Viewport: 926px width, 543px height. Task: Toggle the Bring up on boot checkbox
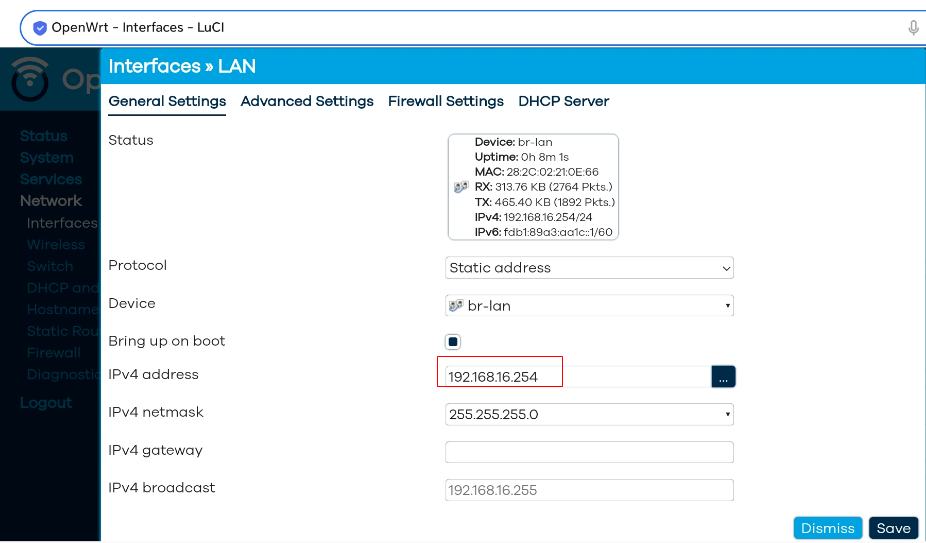point(453,342)
